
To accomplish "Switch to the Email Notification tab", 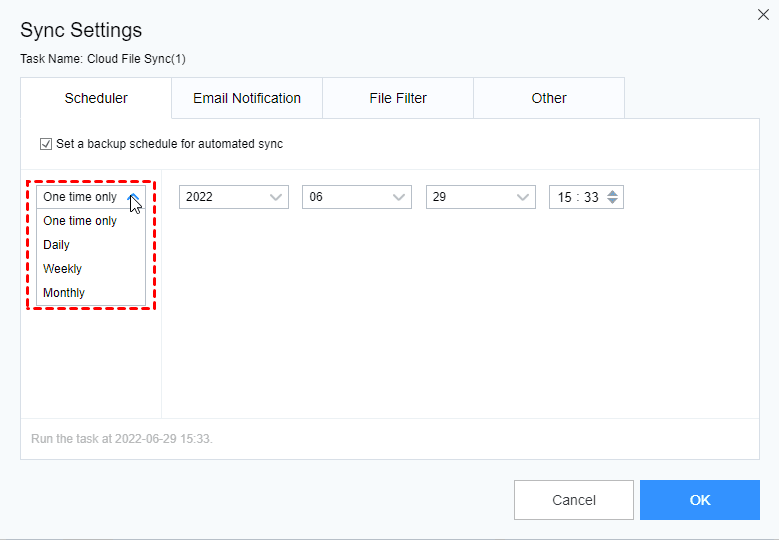I will click(x=247, y=98).
